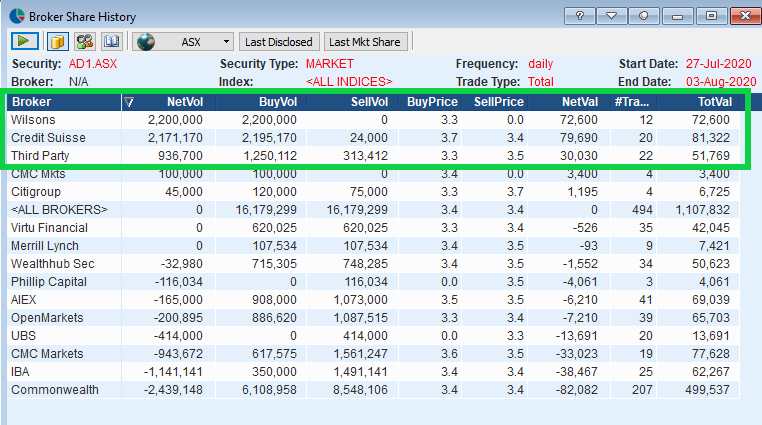
Task: Click the AD1.ASX security value
Action: [x=93, y=64]
